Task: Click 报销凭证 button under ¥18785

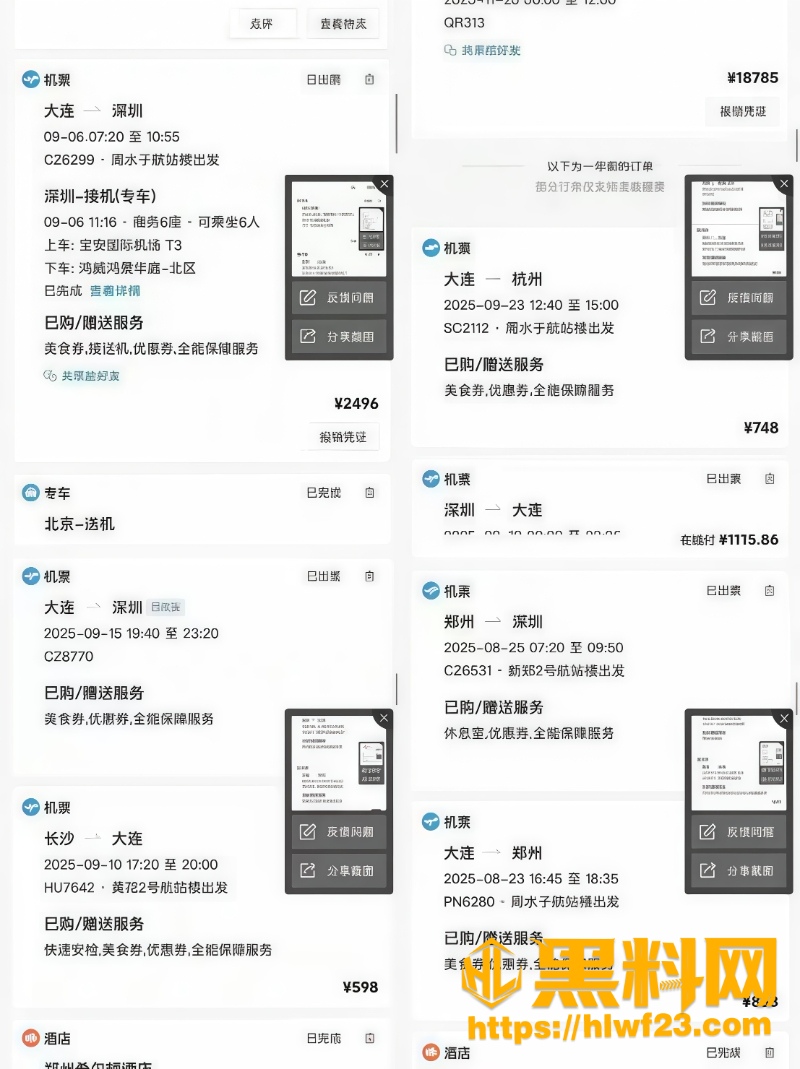Action: [x=743, y=111]
